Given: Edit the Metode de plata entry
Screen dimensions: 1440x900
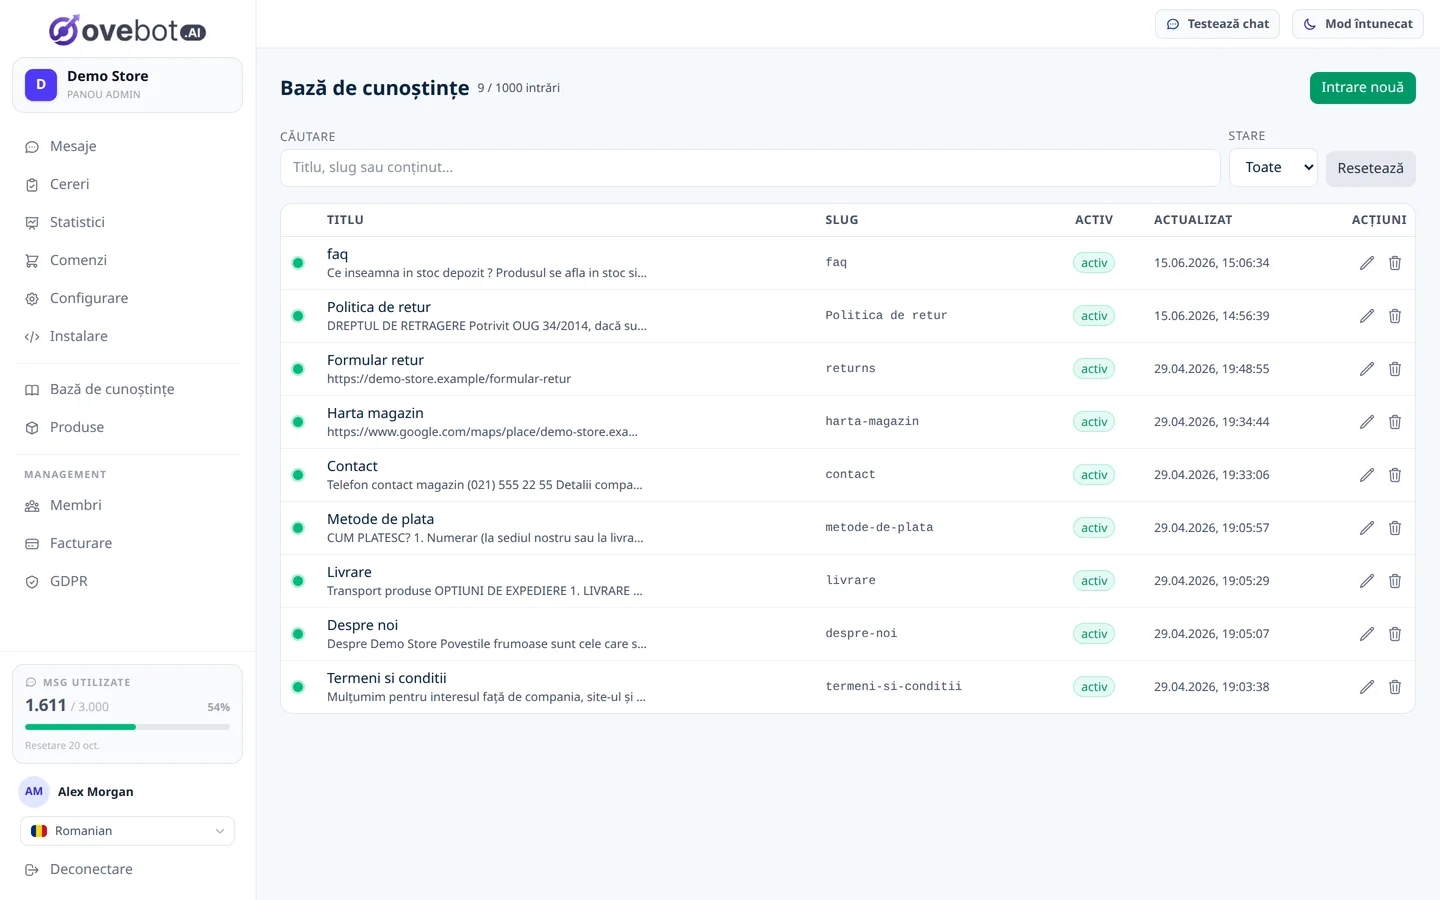Looking at the screenshot, I should pyautogui.click(x=1367, y=528).
